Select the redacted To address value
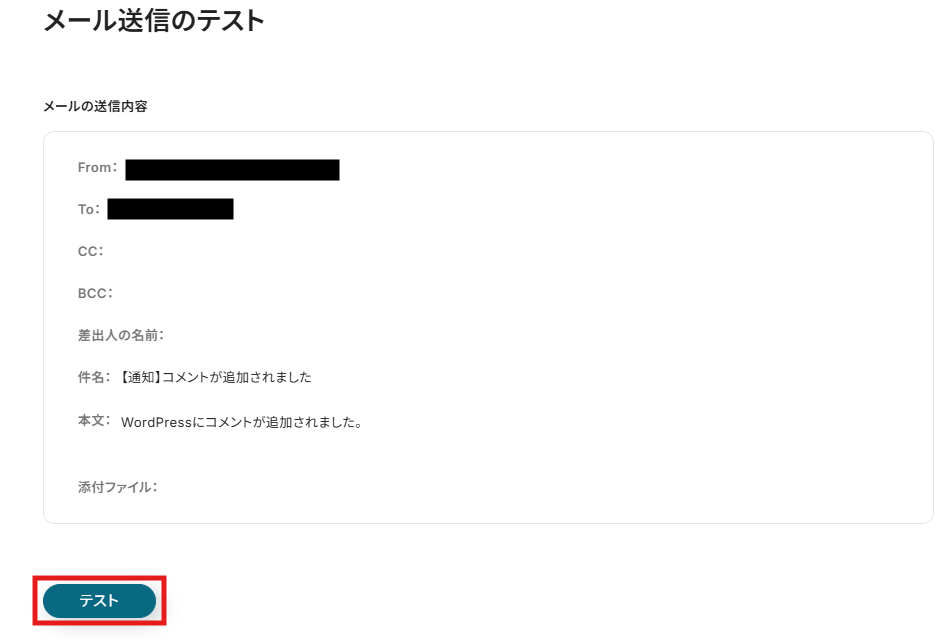952x640 pixels. [x=171, y=209]
